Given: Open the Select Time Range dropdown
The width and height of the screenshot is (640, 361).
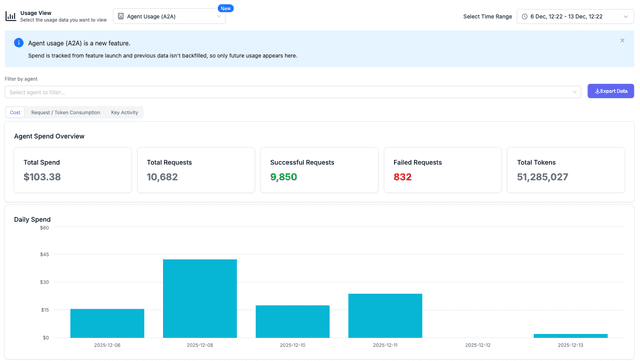Looking at the screenshot, I should (x=575, y=17).
